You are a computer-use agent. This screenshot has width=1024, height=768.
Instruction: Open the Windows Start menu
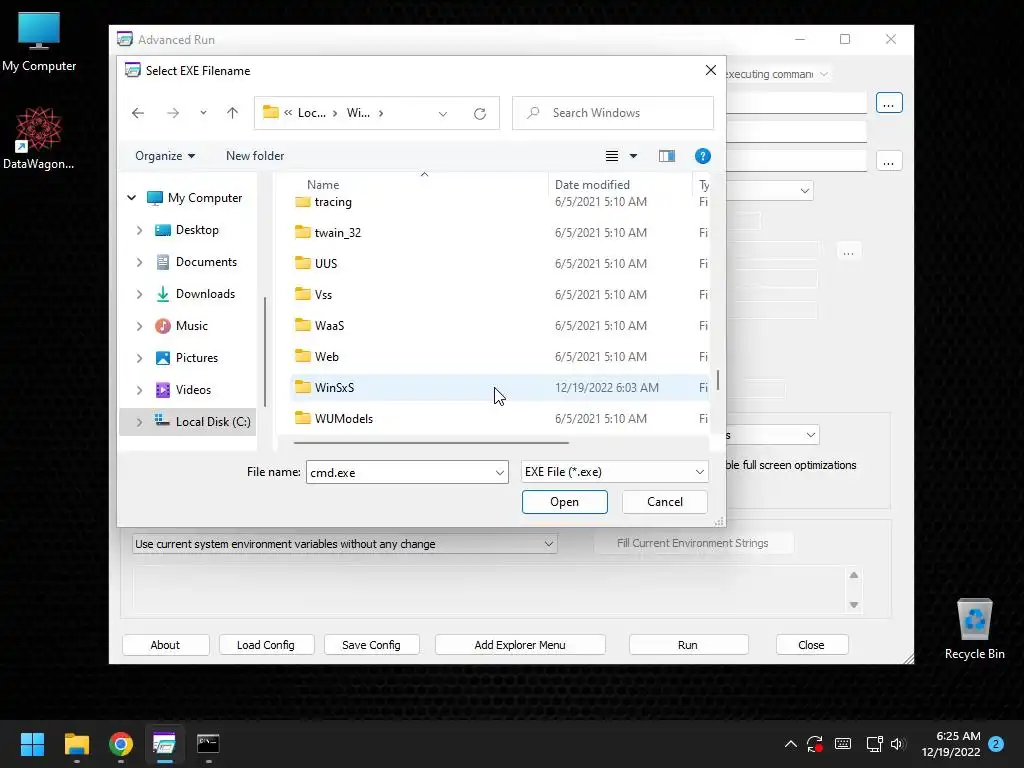32,744
